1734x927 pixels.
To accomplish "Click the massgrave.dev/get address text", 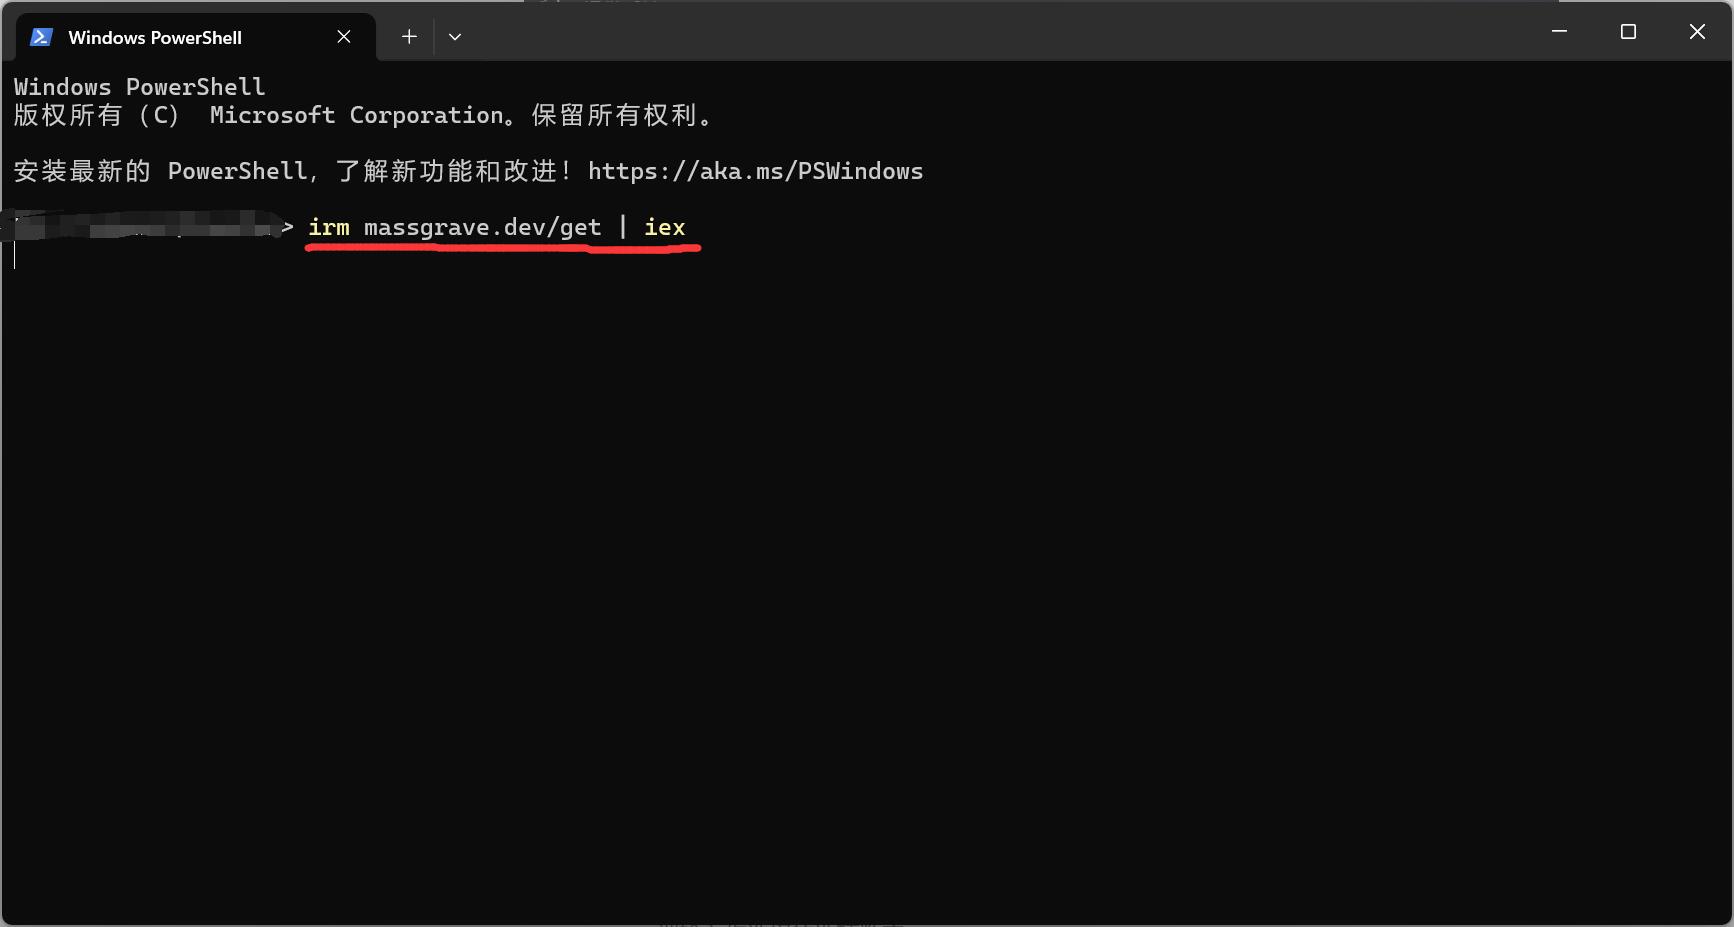I will (483, 228).
